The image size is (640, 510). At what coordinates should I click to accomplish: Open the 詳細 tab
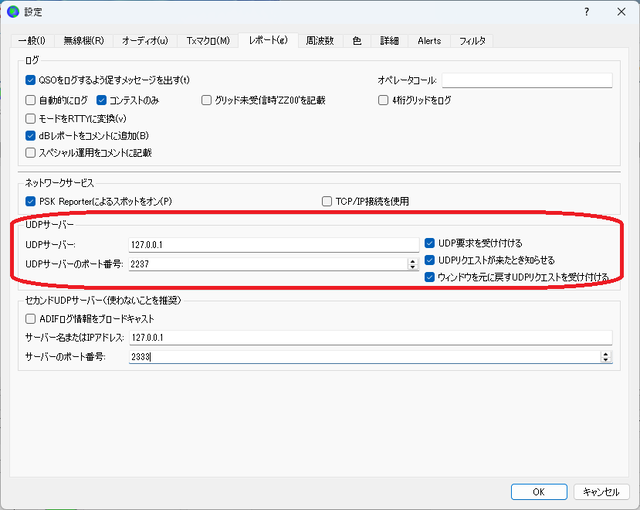pos(389,41)
